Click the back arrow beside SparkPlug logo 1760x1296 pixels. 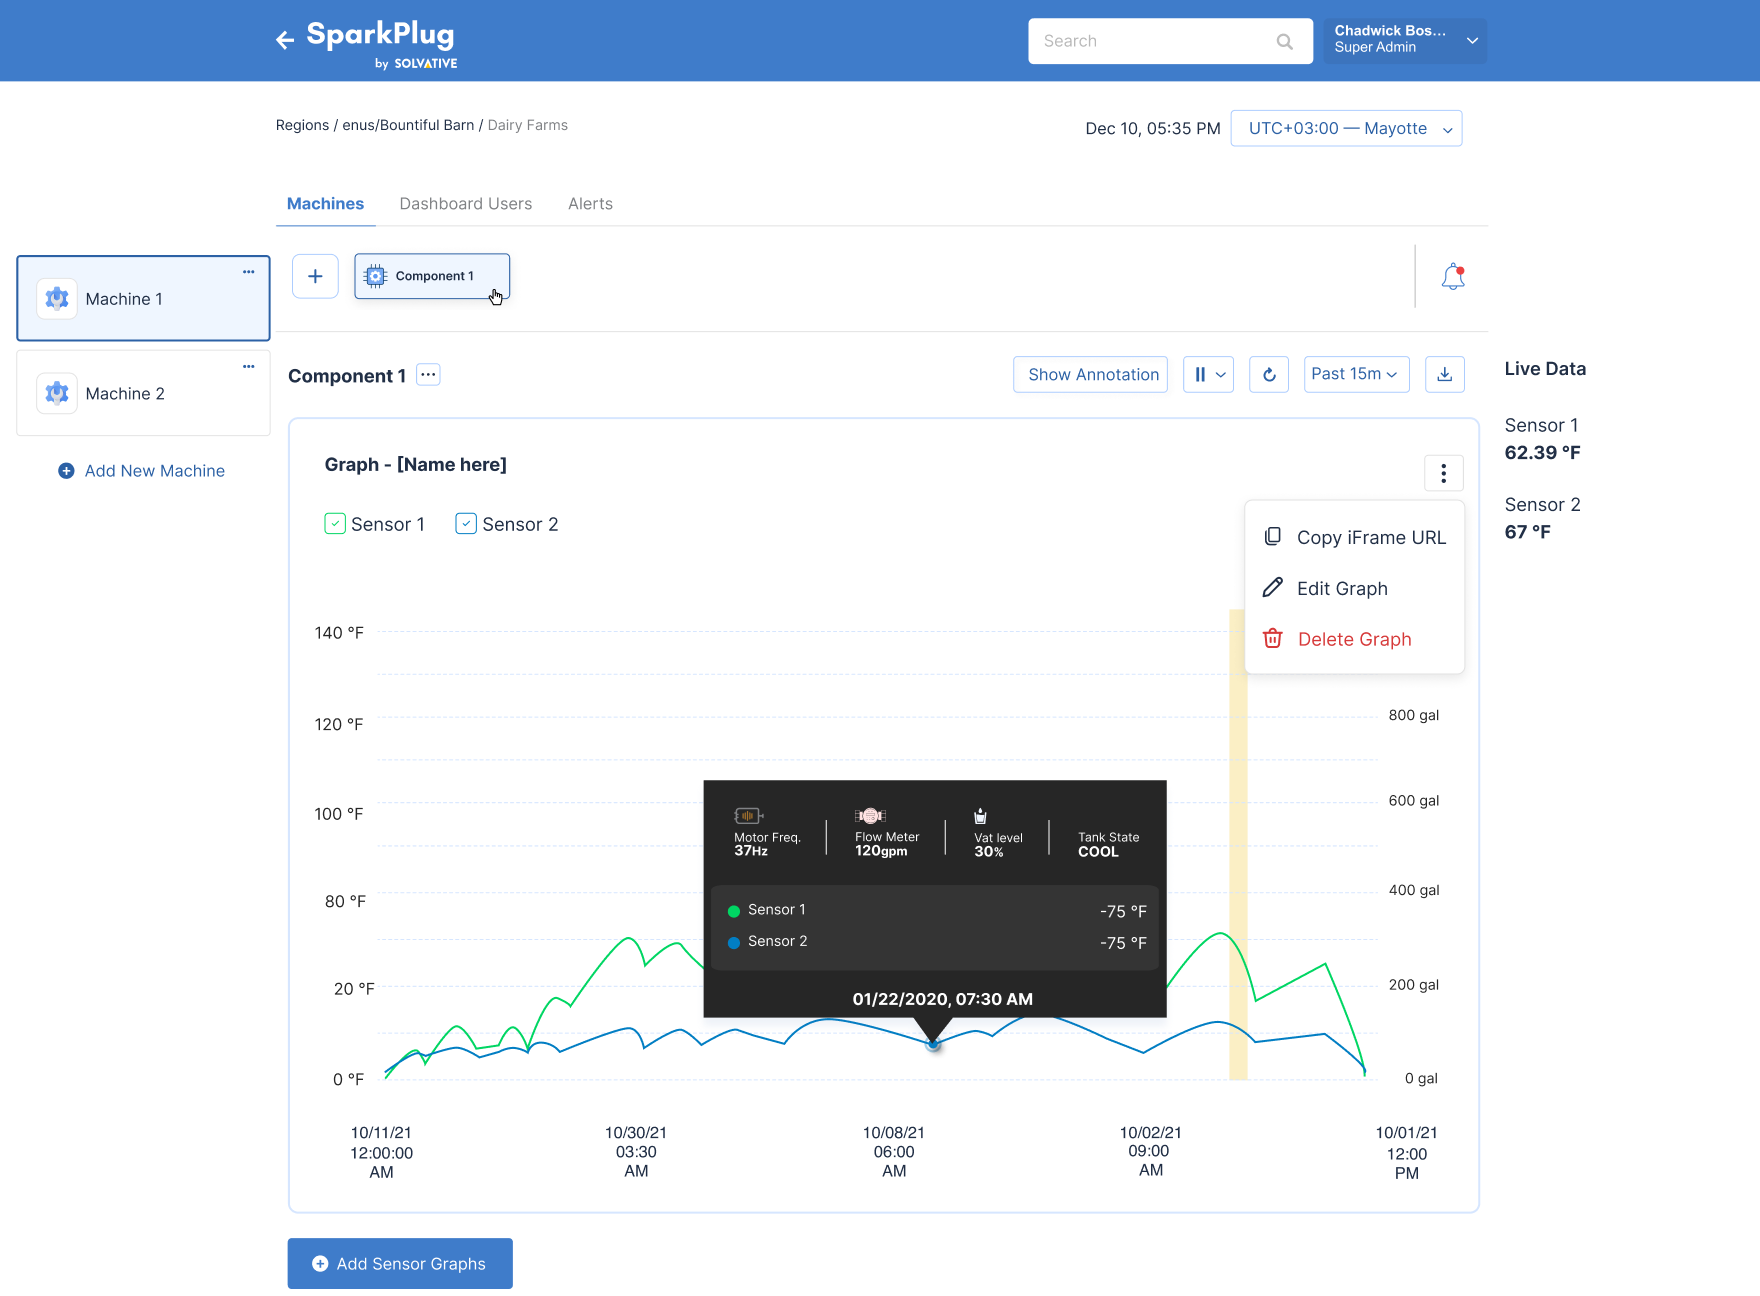(x=285, y=40)
